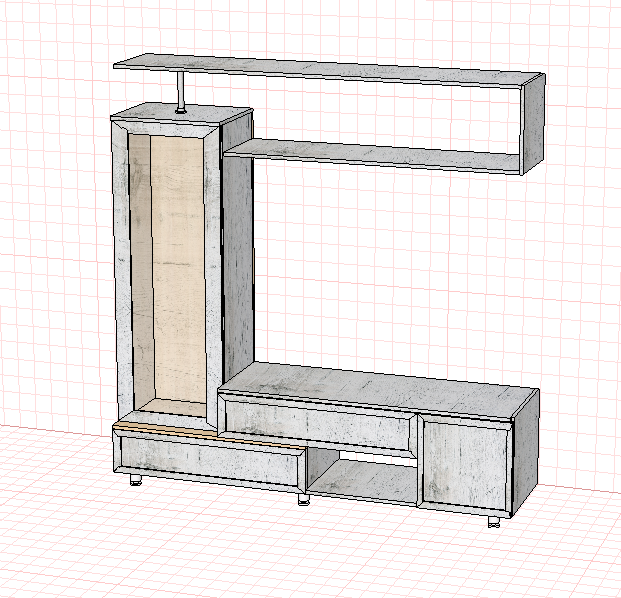The image size is (621, 598).
Task: Select the lower left drawer front
Action: click(x=209, y=460)
